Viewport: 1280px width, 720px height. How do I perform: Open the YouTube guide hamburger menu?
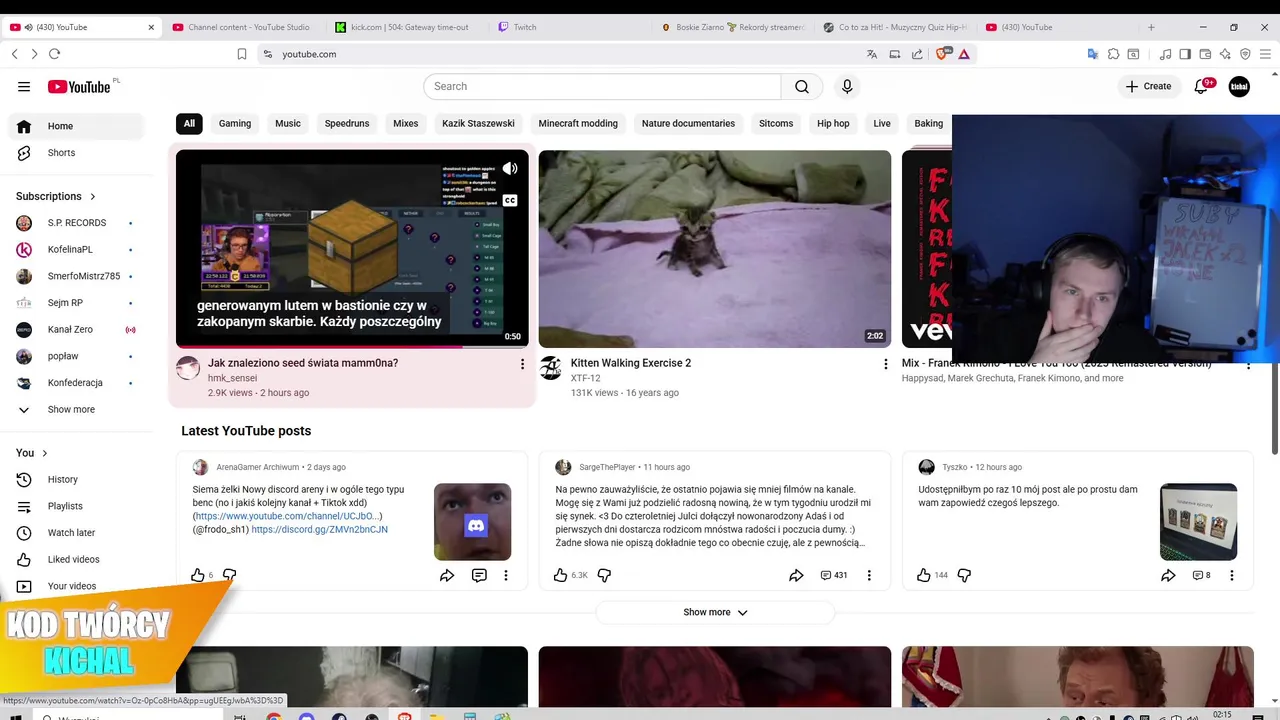[24, 87]
